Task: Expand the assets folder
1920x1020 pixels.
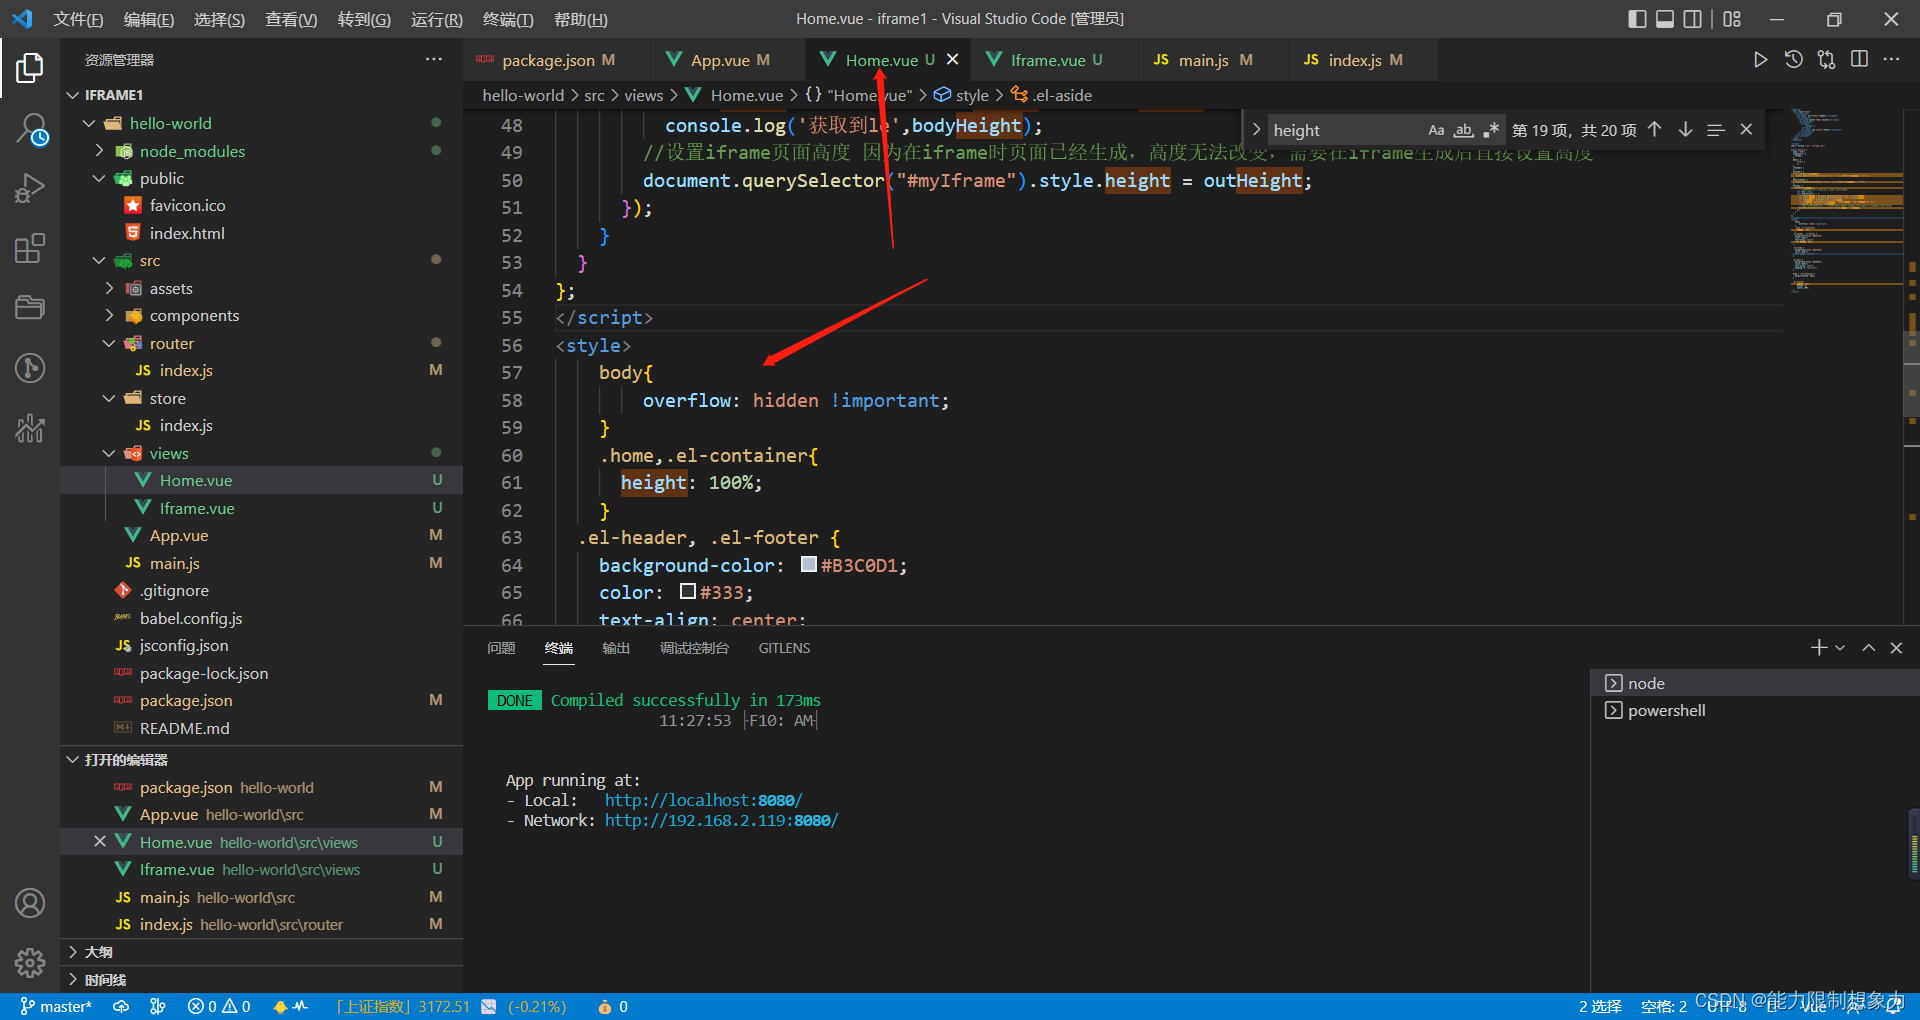Action: (x=109, y=288)
